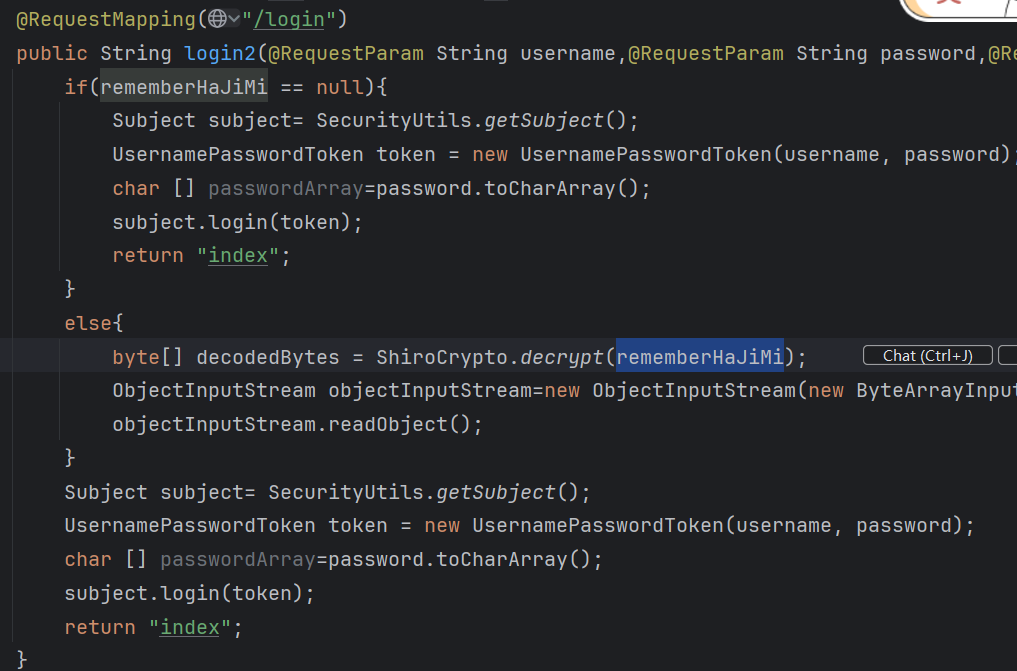The width and height of the screenshot is (1017, 671).
Task: Click the partial button right of Chat
Action: pyautogui.click(x=1006, y=355)
